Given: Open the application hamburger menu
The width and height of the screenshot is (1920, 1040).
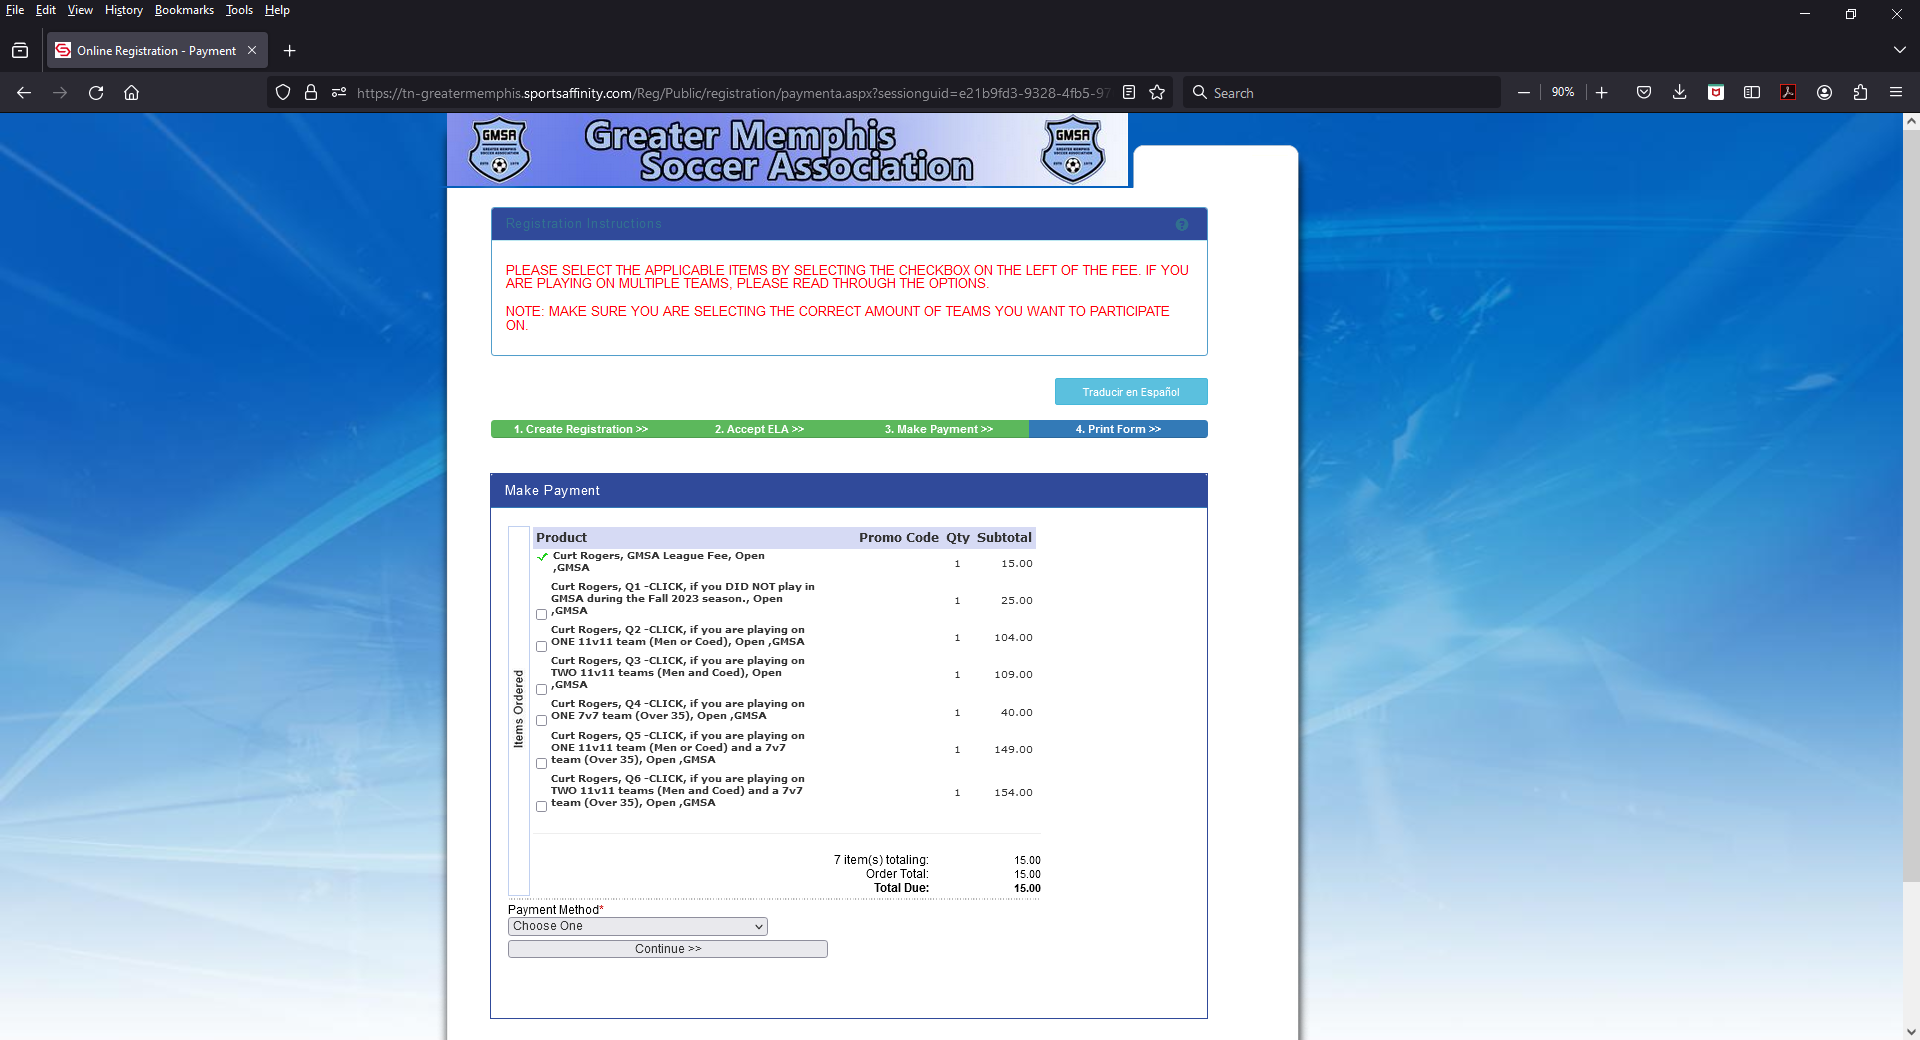Looking at the screenshot, I should point(1896,93).
